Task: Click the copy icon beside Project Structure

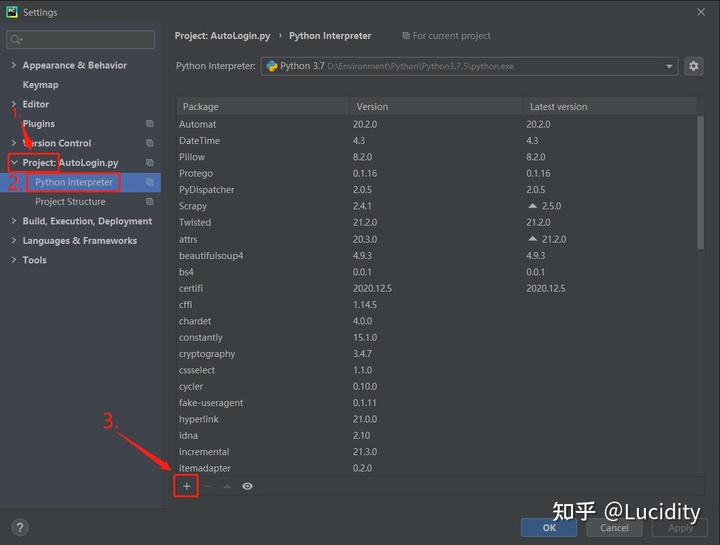Action: point(150,202)
